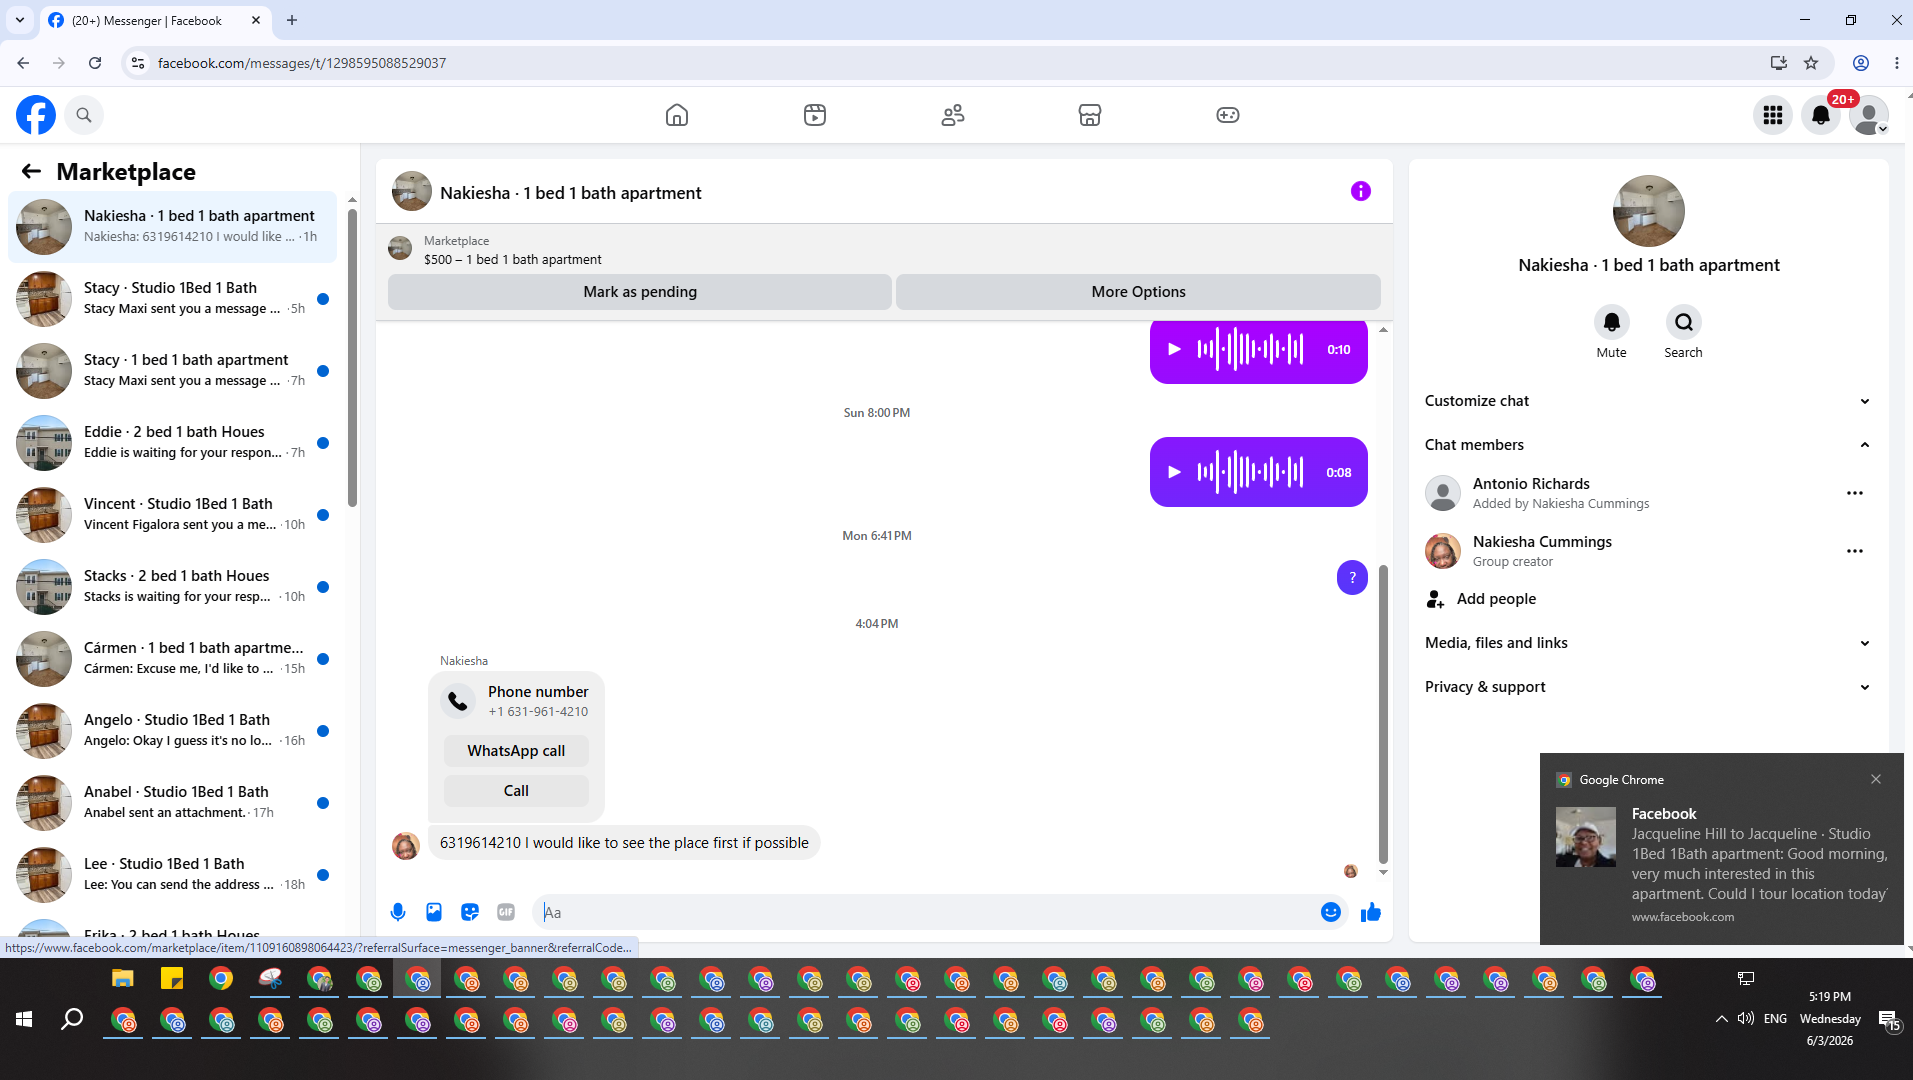Go to the Home feed tab
The image size is (1913, 1080).
pyautogui.click(x=677, y=115)
